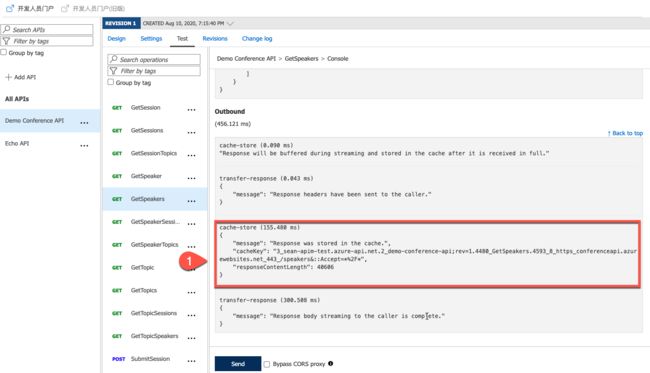Open the GetSpeakers operation ellipsis menu
The image size is (650, 373).
pos(191,201)
